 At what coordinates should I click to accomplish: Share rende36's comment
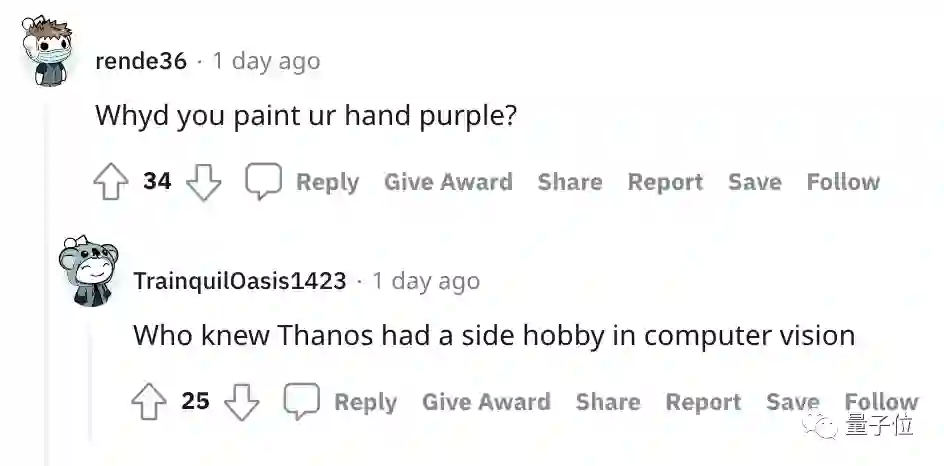click(x=570, y=182)
